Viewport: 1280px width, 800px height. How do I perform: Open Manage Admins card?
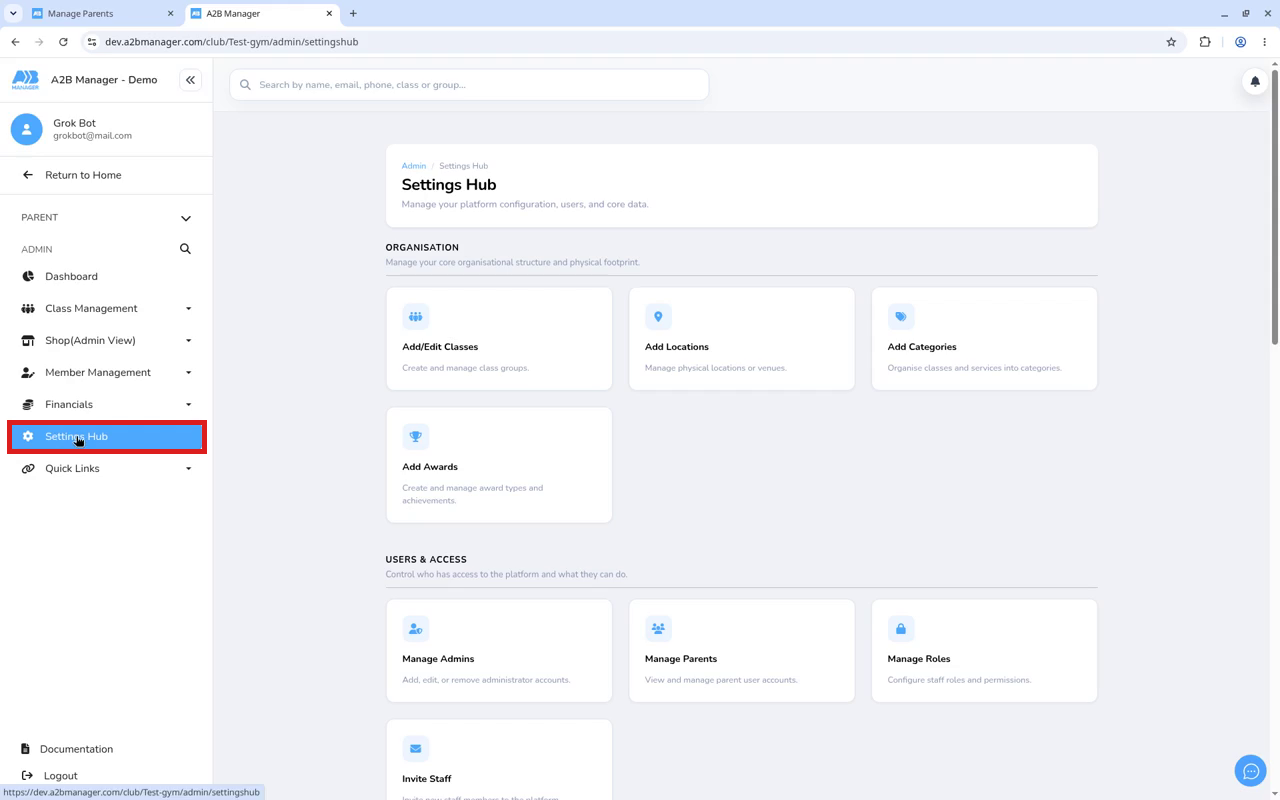[x=499, y=651]
